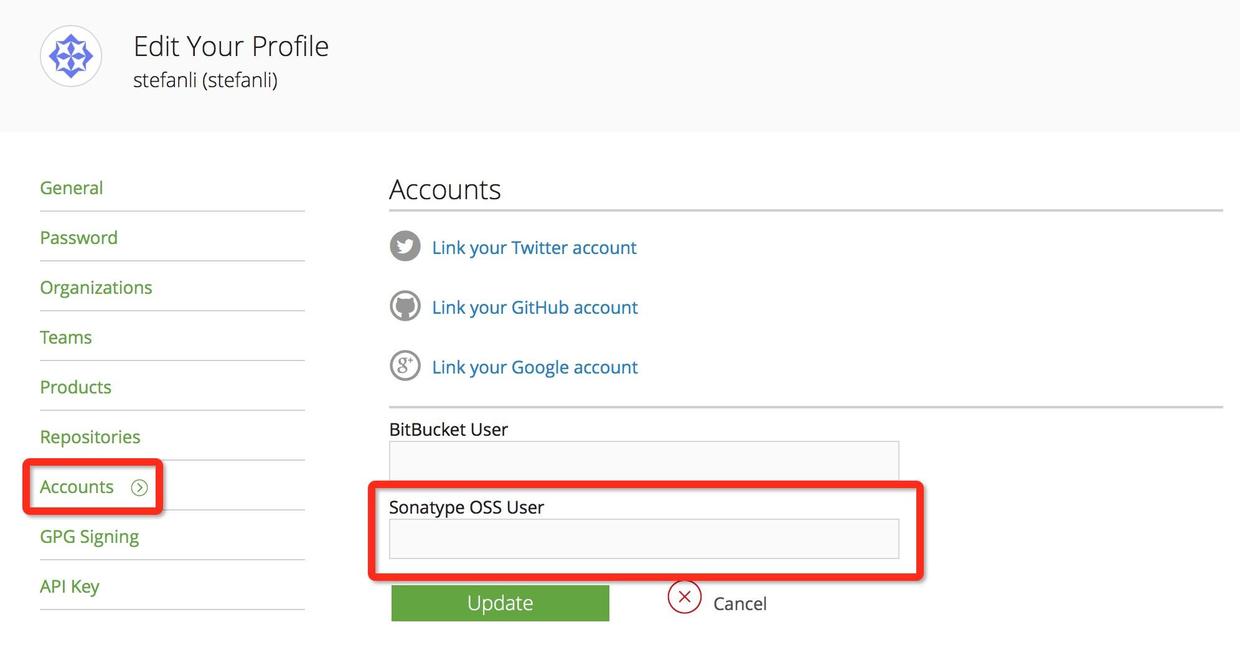Screen dimensions: 1240x645
Task: Navigate to Repositories in sidebar
Action: pyautogui.click(x=90, y=437)
